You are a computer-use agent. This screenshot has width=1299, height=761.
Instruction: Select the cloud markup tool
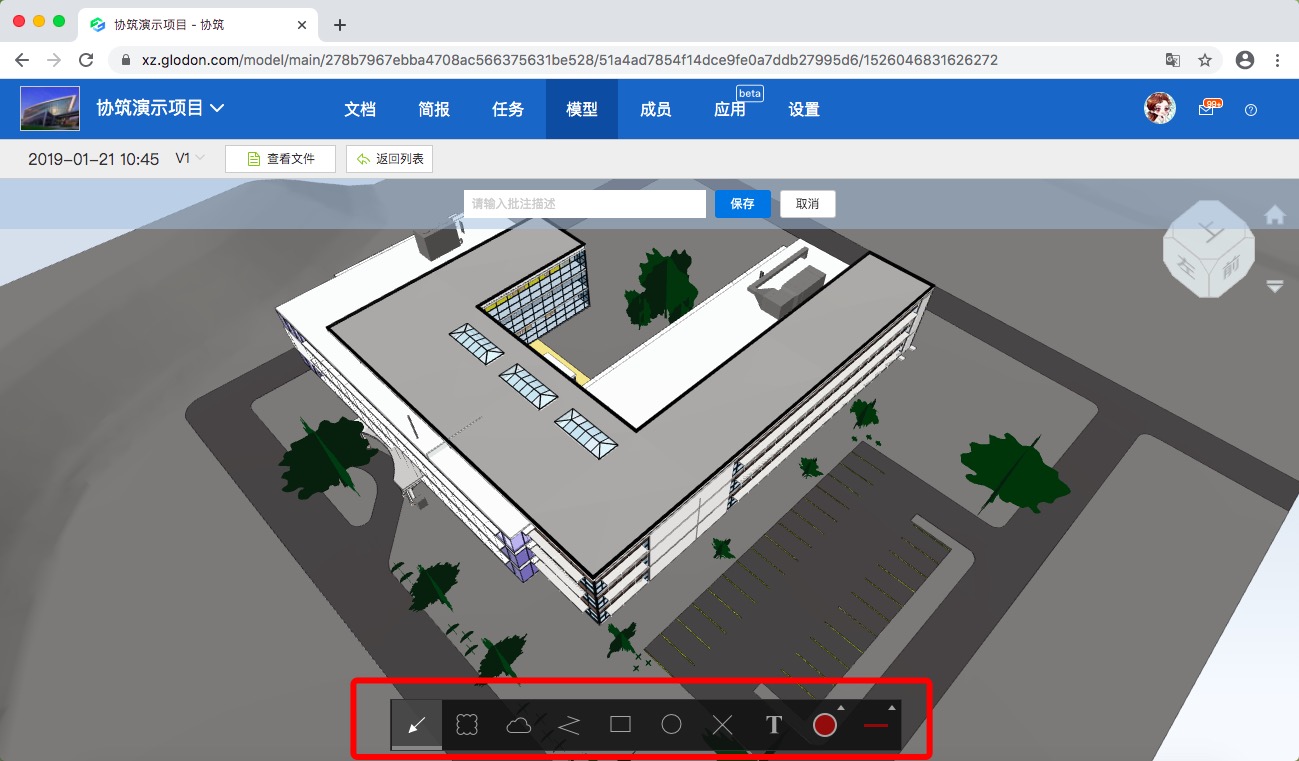pos(518,725)
